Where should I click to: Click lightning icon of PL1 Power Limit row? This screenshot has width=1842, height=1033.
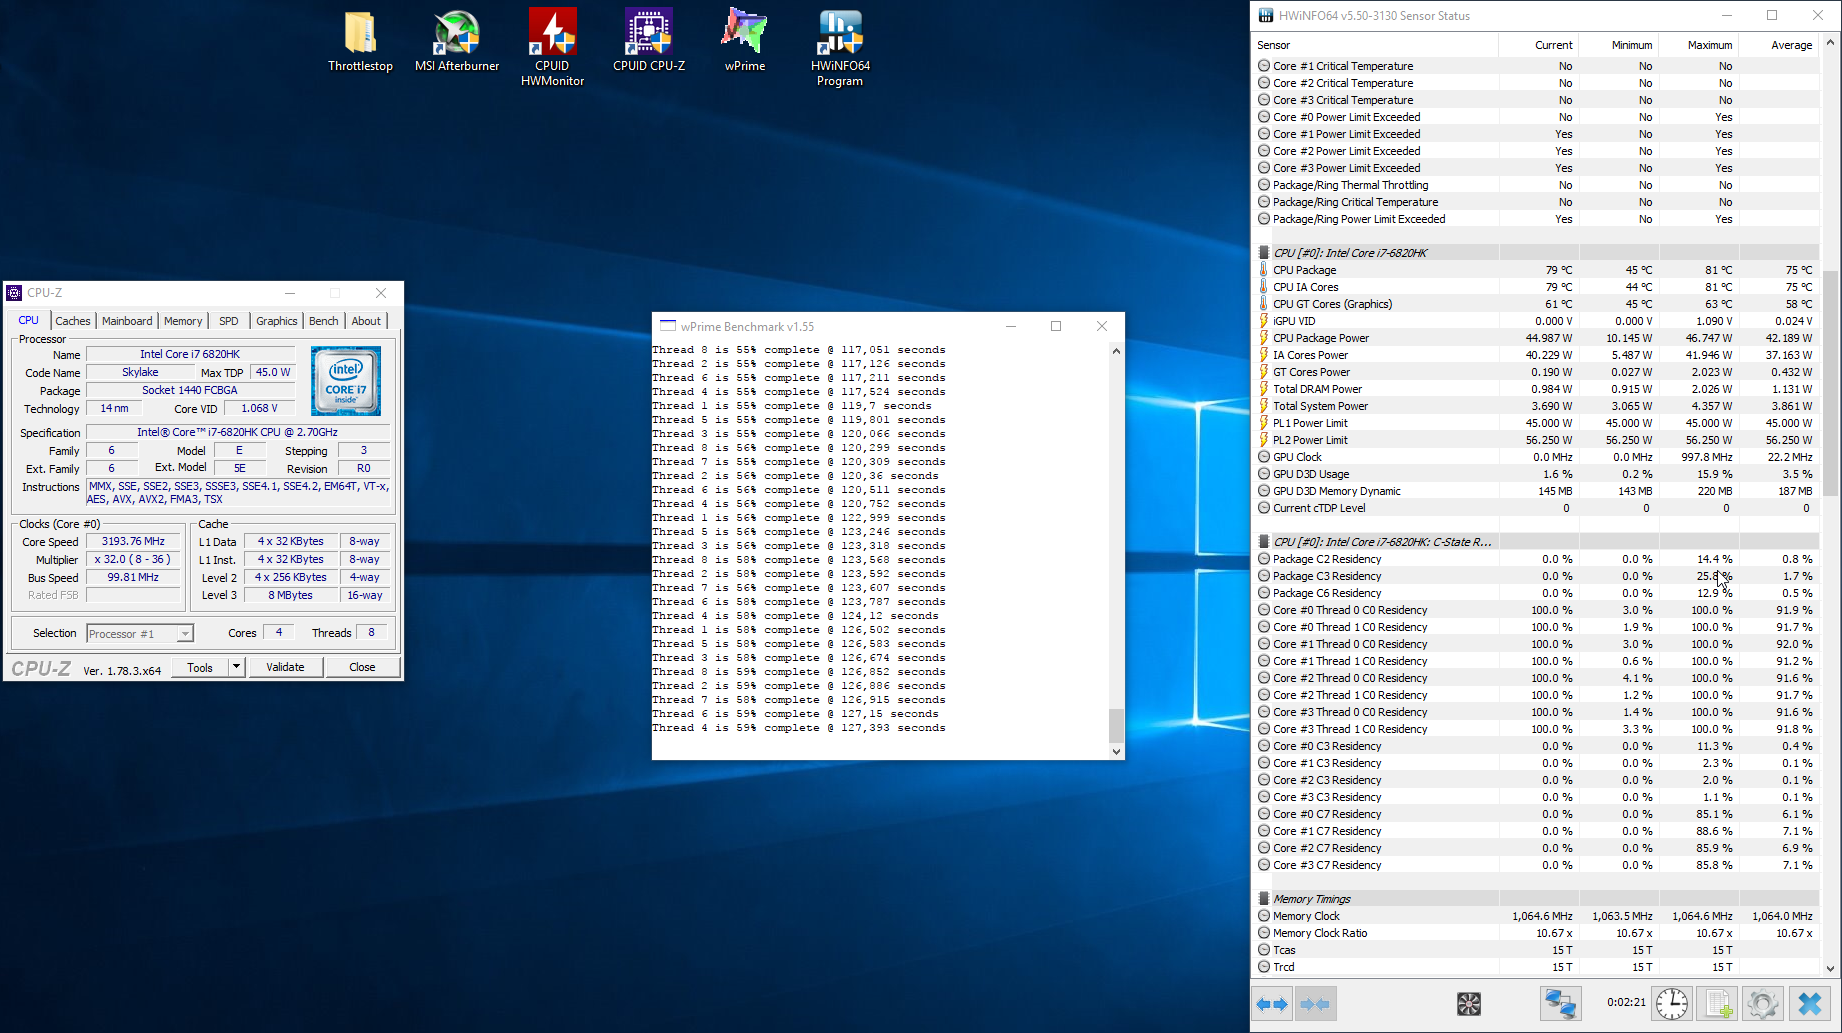click(x=1263, y=423)
